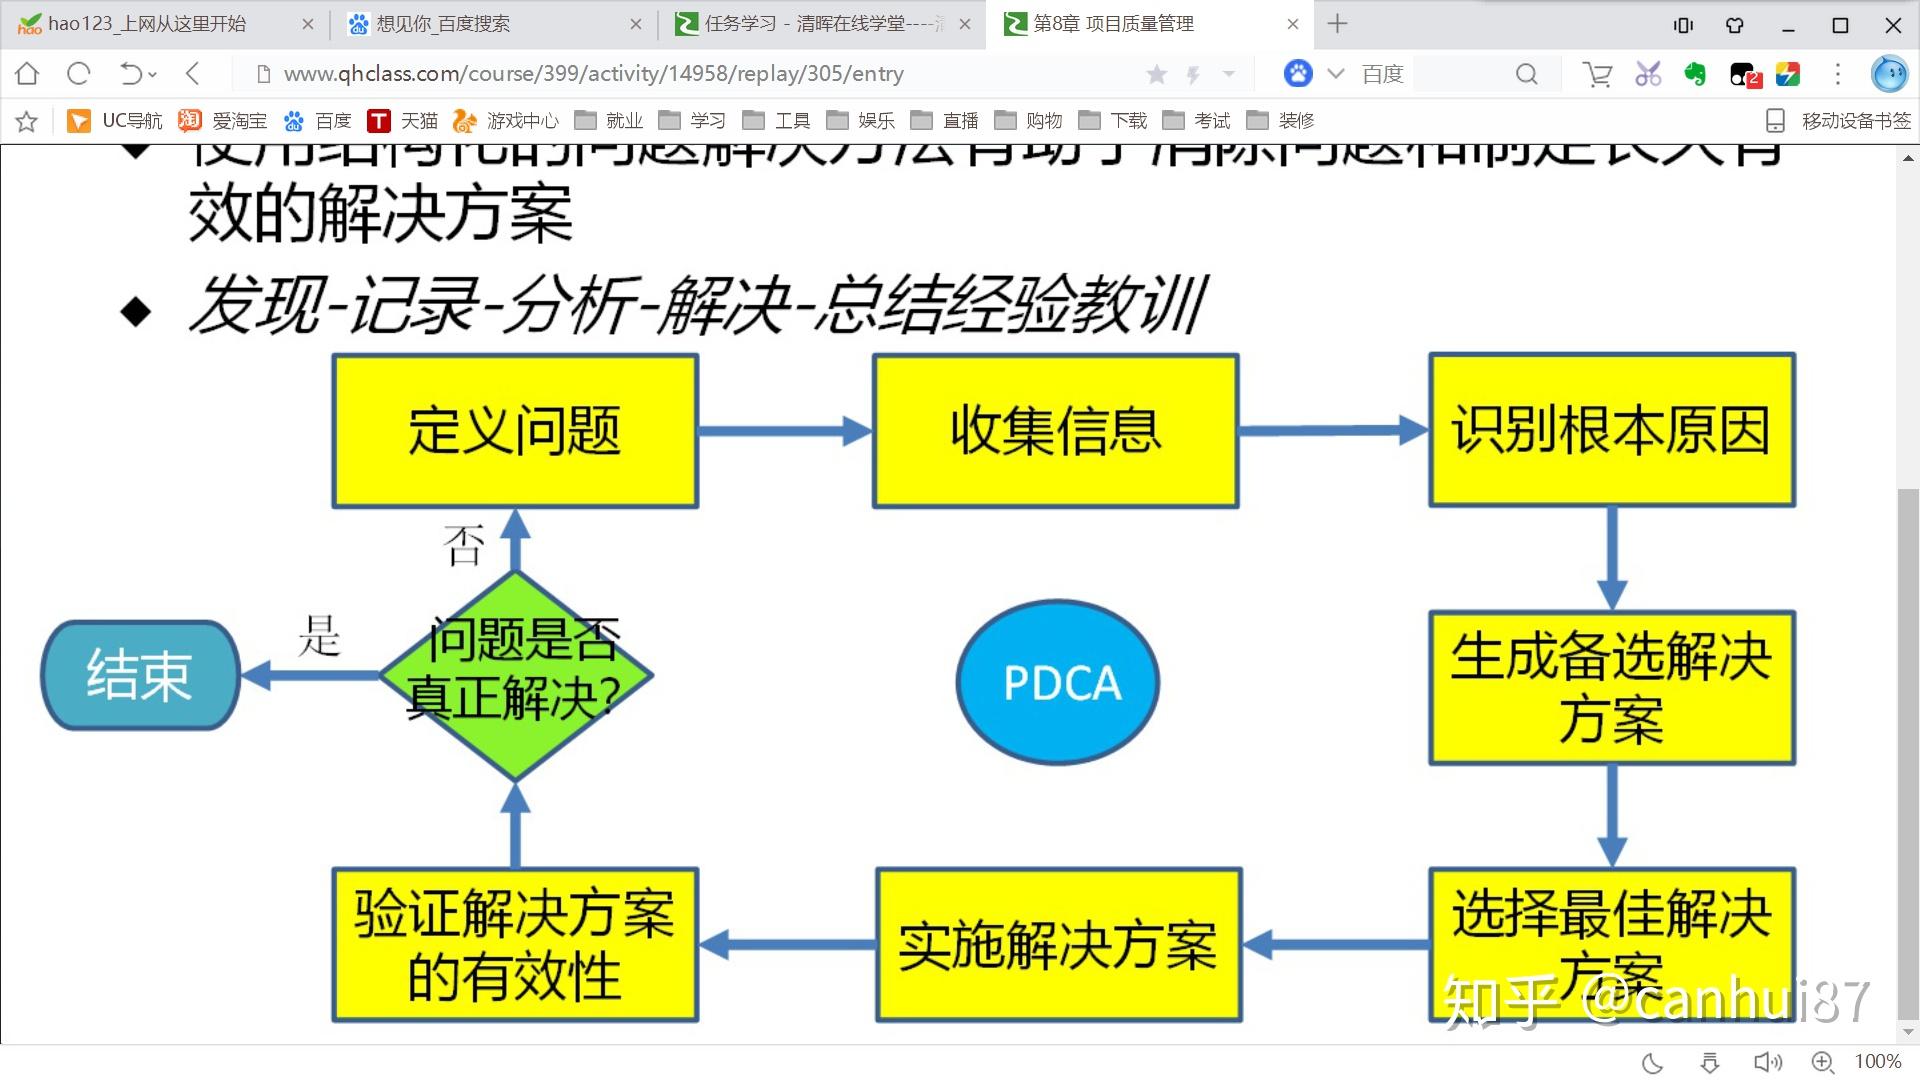Open the user avatar icon at top right
This screenshot has height=1080, width=1920.
1890,73
